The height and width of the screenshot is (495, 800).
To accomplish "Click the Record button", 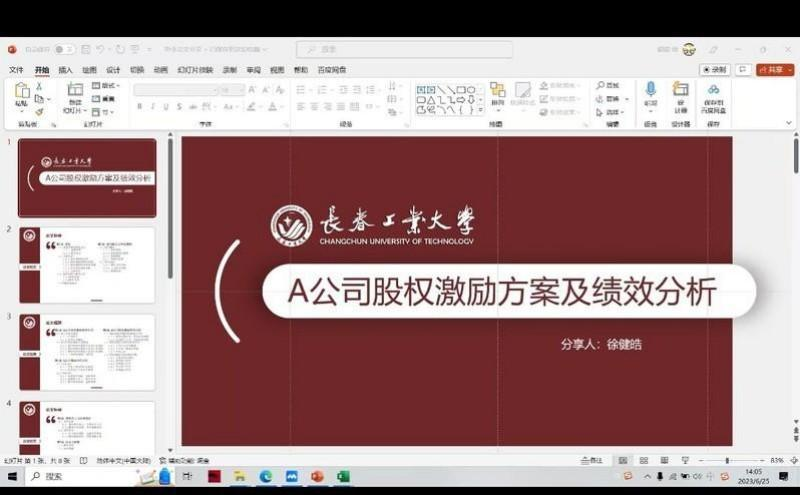I will [x=714, y=70].
